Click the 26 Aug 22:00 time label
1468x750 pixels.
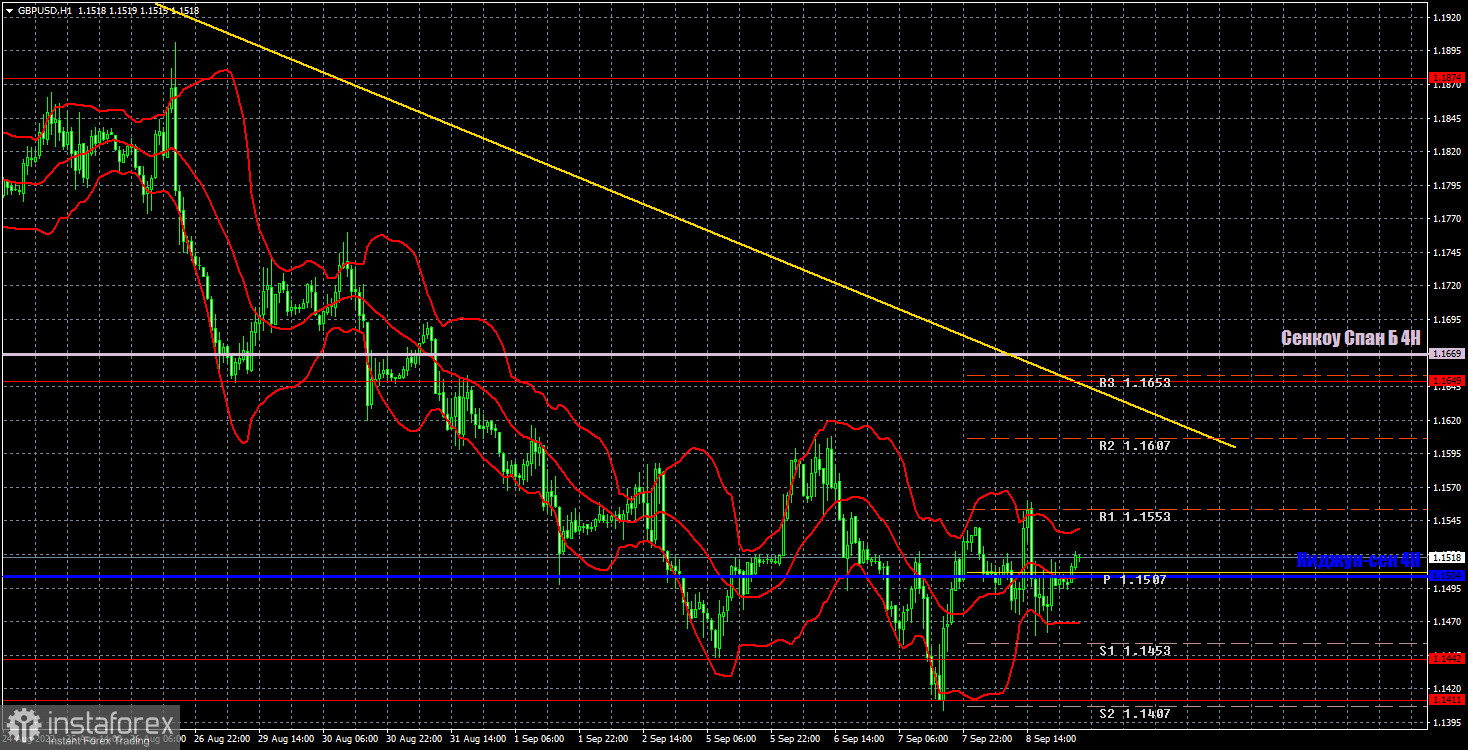click(224, 739)
